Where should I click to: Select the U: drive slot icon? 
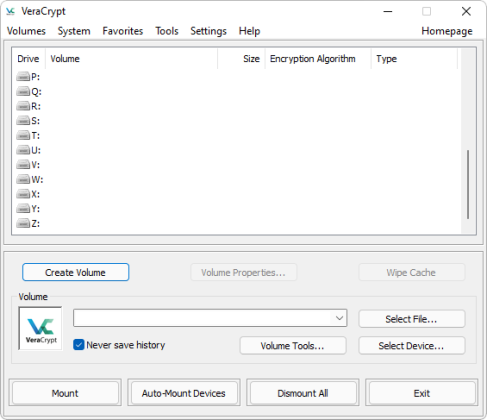tap(23, 150)
